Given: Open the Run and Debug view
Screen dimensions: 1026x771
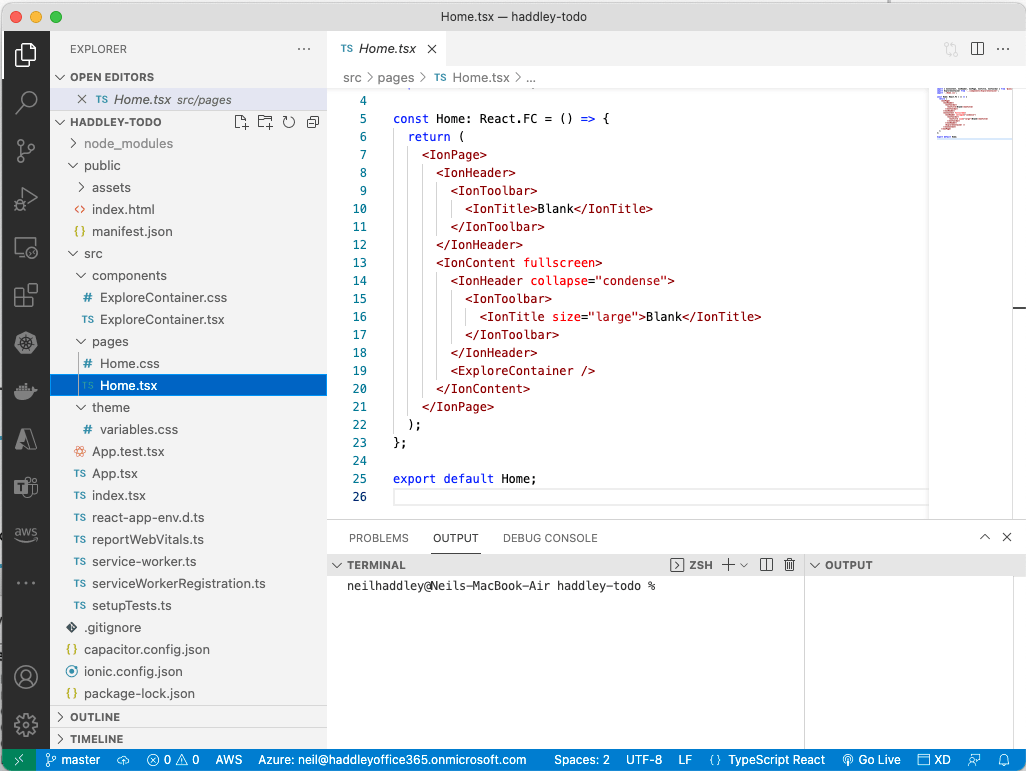Looking at the screenshot, I should click(26, 200).
